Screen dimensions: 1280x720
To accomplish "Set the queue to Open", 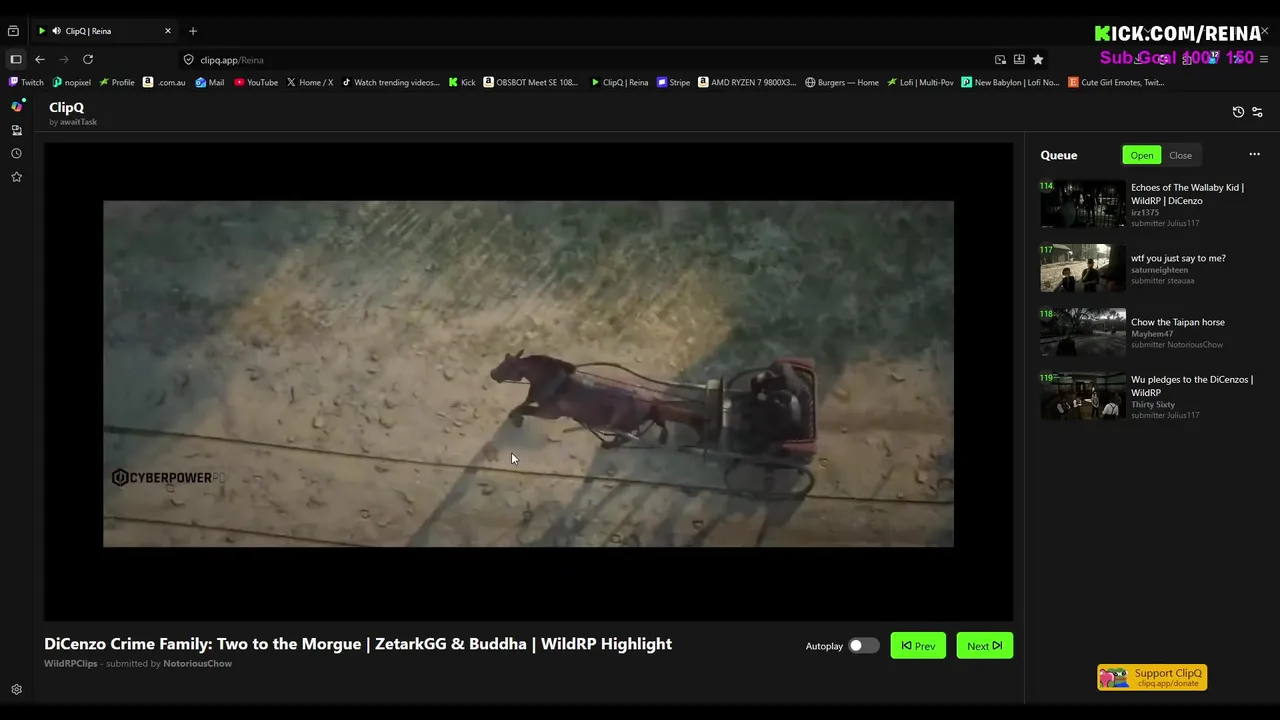I will [x=1141, y=155].
